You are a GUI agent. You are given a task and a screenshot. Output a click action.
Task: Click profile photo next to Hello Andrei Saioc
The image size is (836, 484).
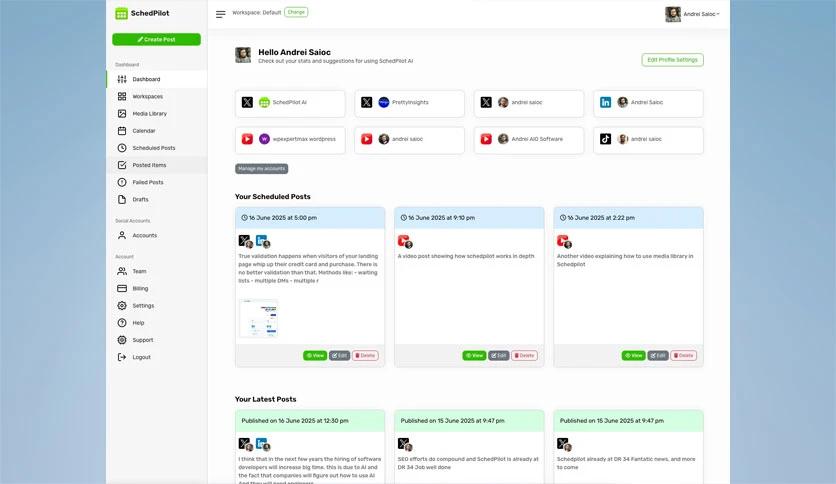point(243,55)
